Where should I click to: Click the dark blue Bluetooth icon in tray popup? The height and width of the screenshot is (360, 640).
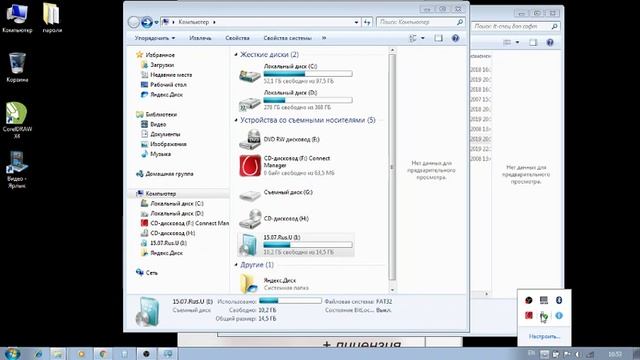pos(559,300)
